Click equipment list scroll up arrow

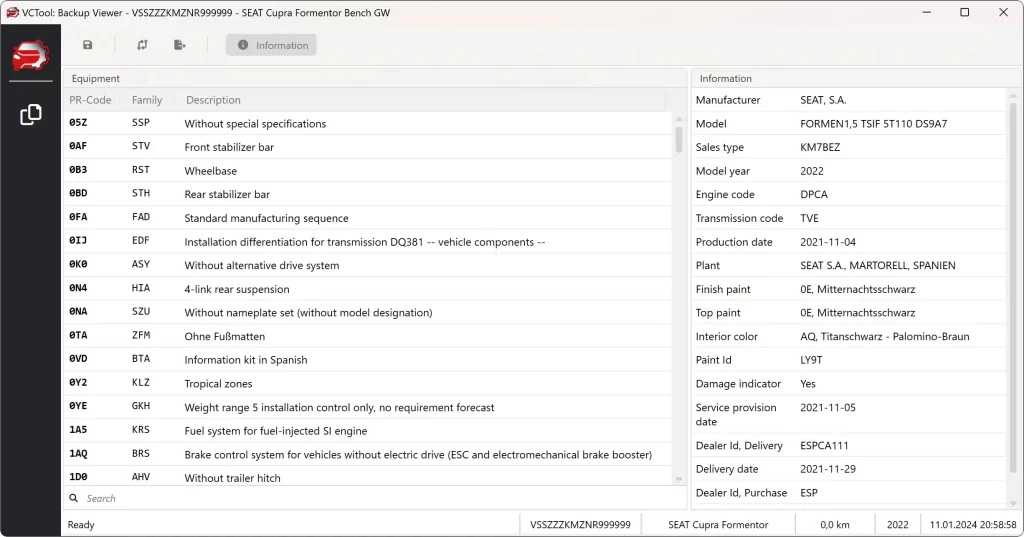[679, 120]
